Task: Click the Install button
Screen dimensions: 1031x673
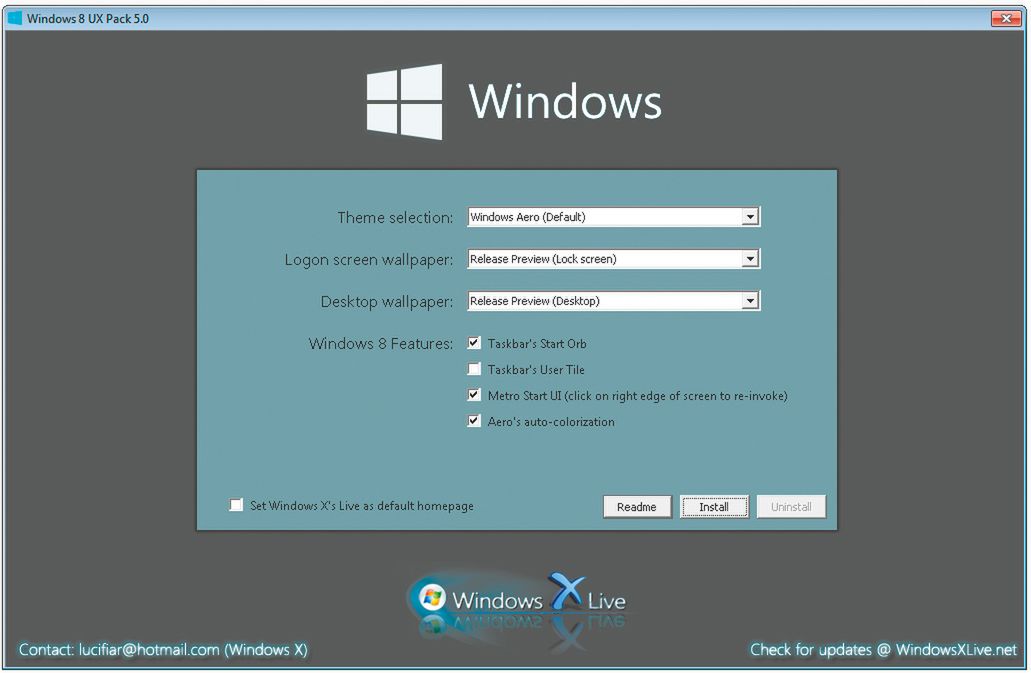Action: tap(714, 507)
